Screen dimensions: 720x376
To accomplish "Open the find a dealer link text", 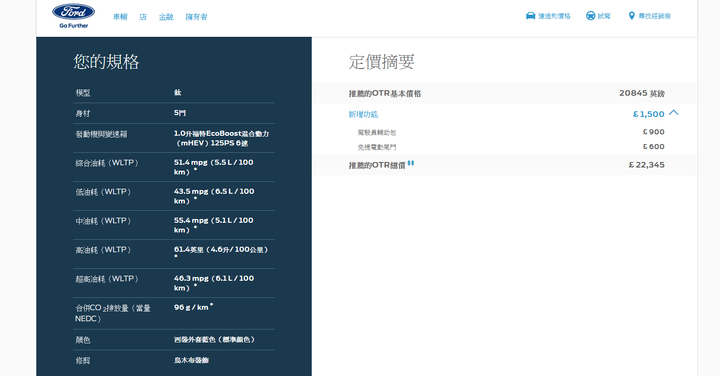I will [x=654, y=16].
